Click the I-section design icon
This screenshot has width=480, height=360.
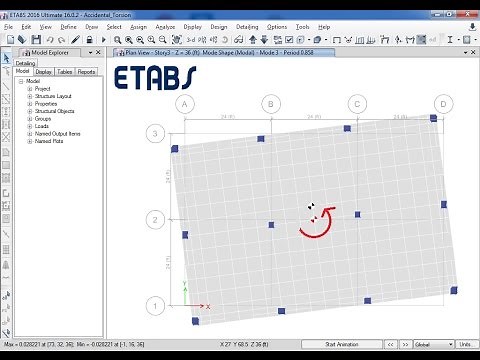tap(450, 40)
